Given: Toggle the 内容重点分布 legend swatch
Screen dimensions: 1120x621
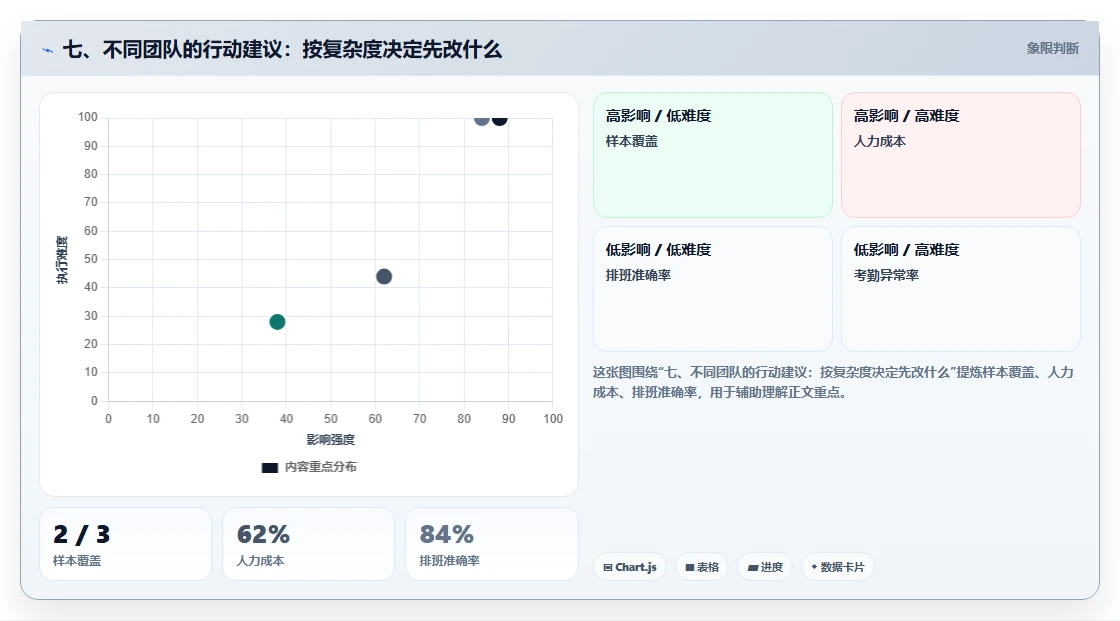Looking at the screenshot, I should pyautogui.click(x=269, y=467).
